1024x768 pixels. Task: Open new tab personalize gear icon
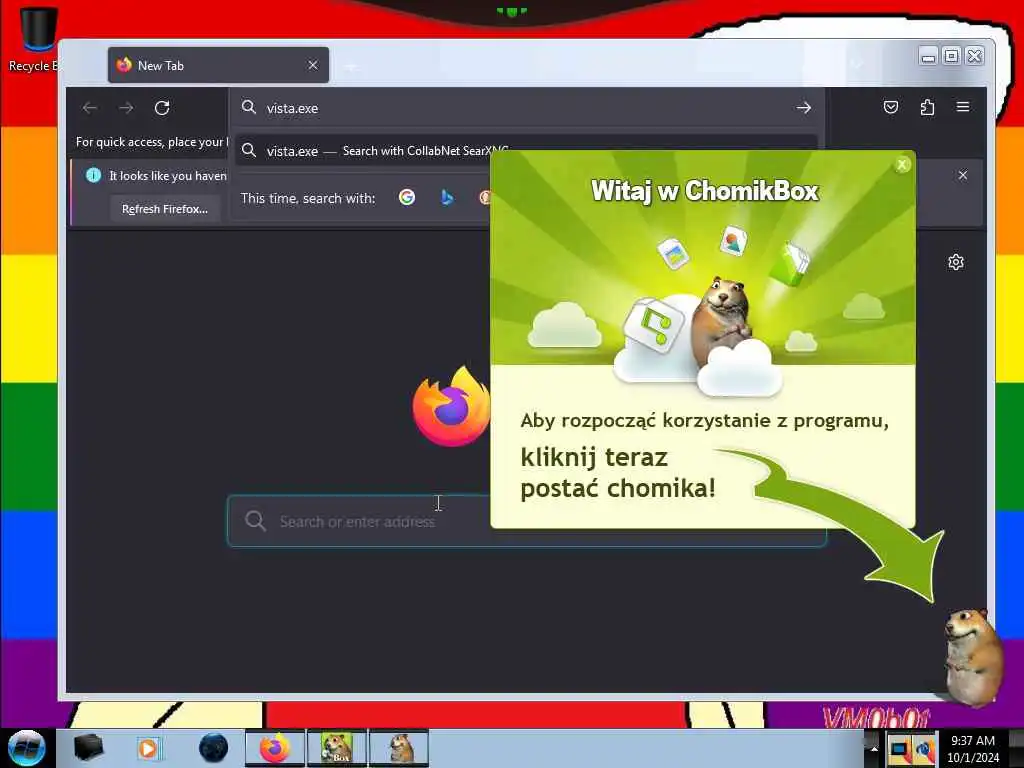(956, 262)
